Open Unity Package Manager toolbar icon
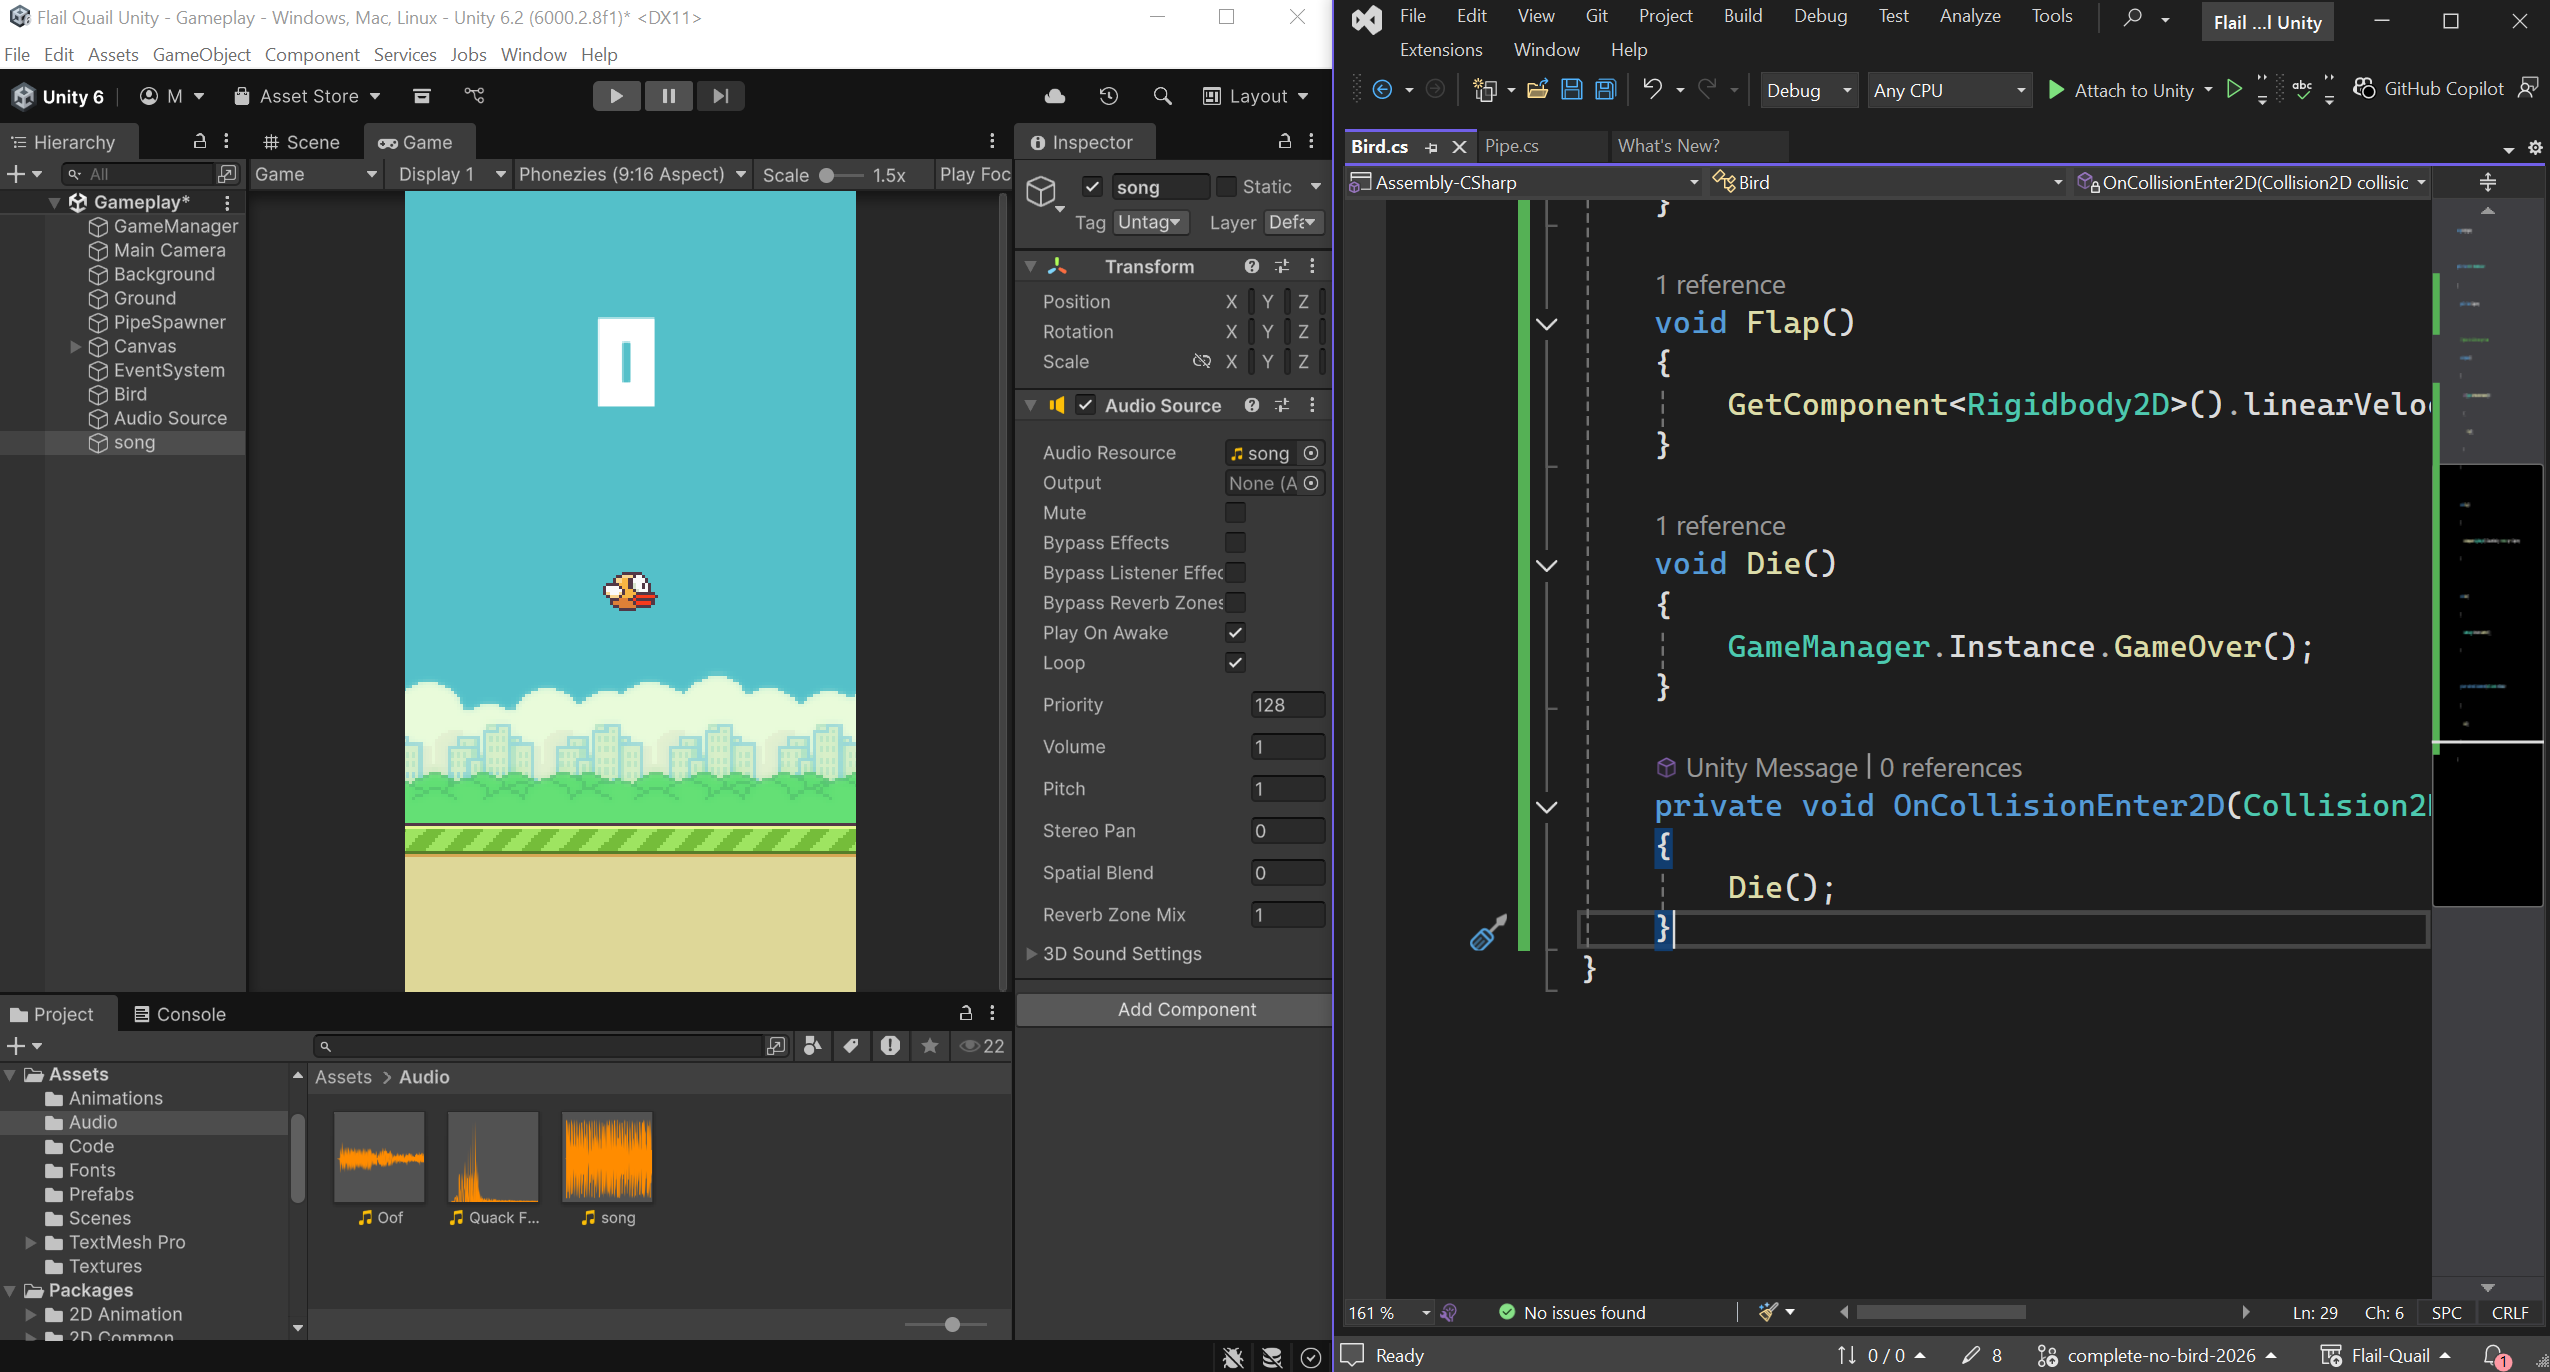 422,96
